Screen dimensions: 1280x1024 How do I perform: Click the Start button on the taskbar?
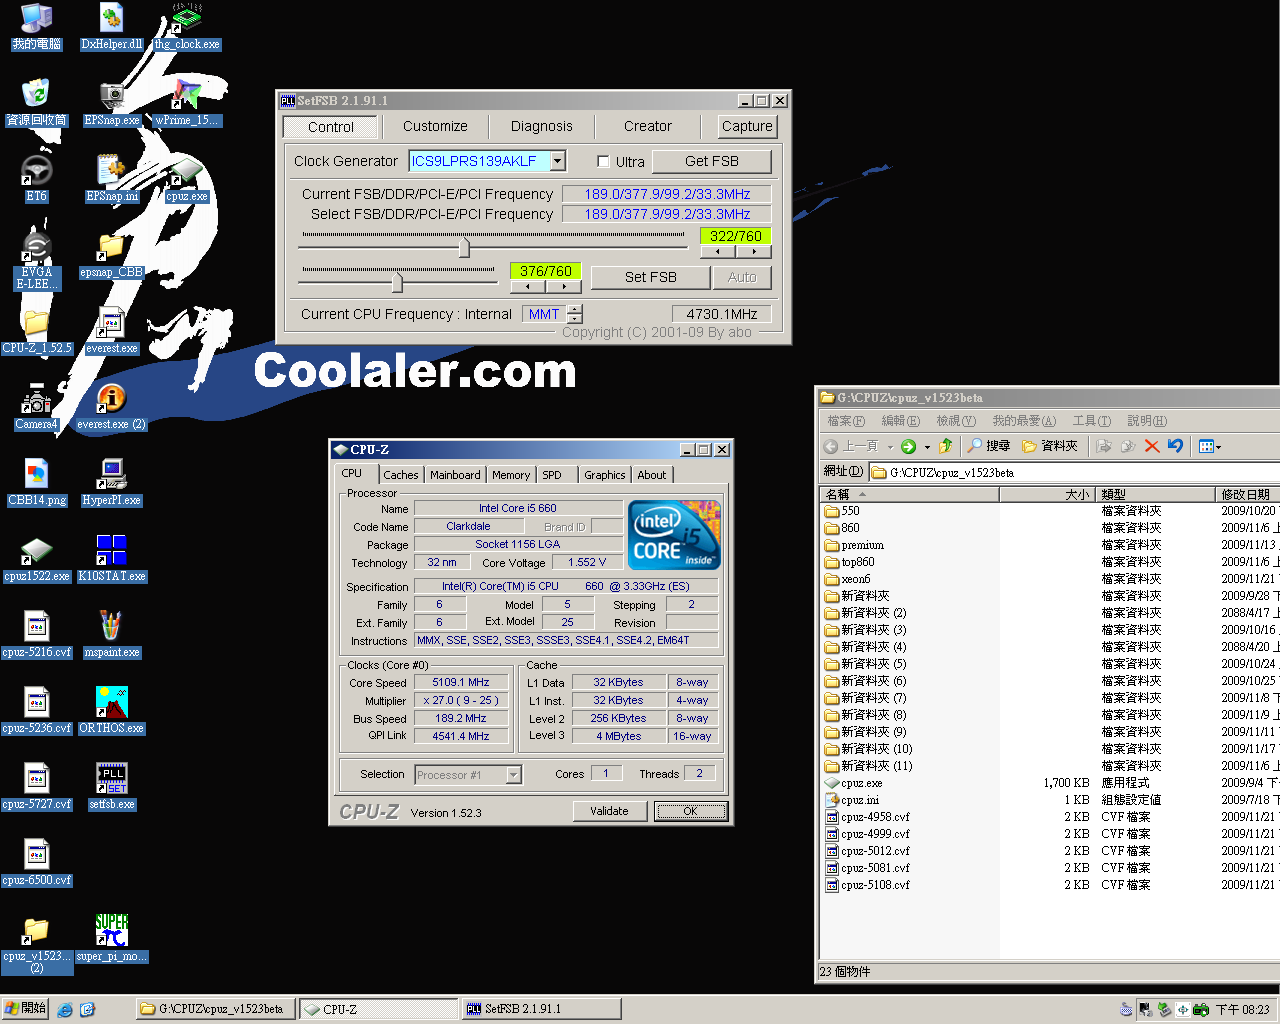pos(25,1009)
